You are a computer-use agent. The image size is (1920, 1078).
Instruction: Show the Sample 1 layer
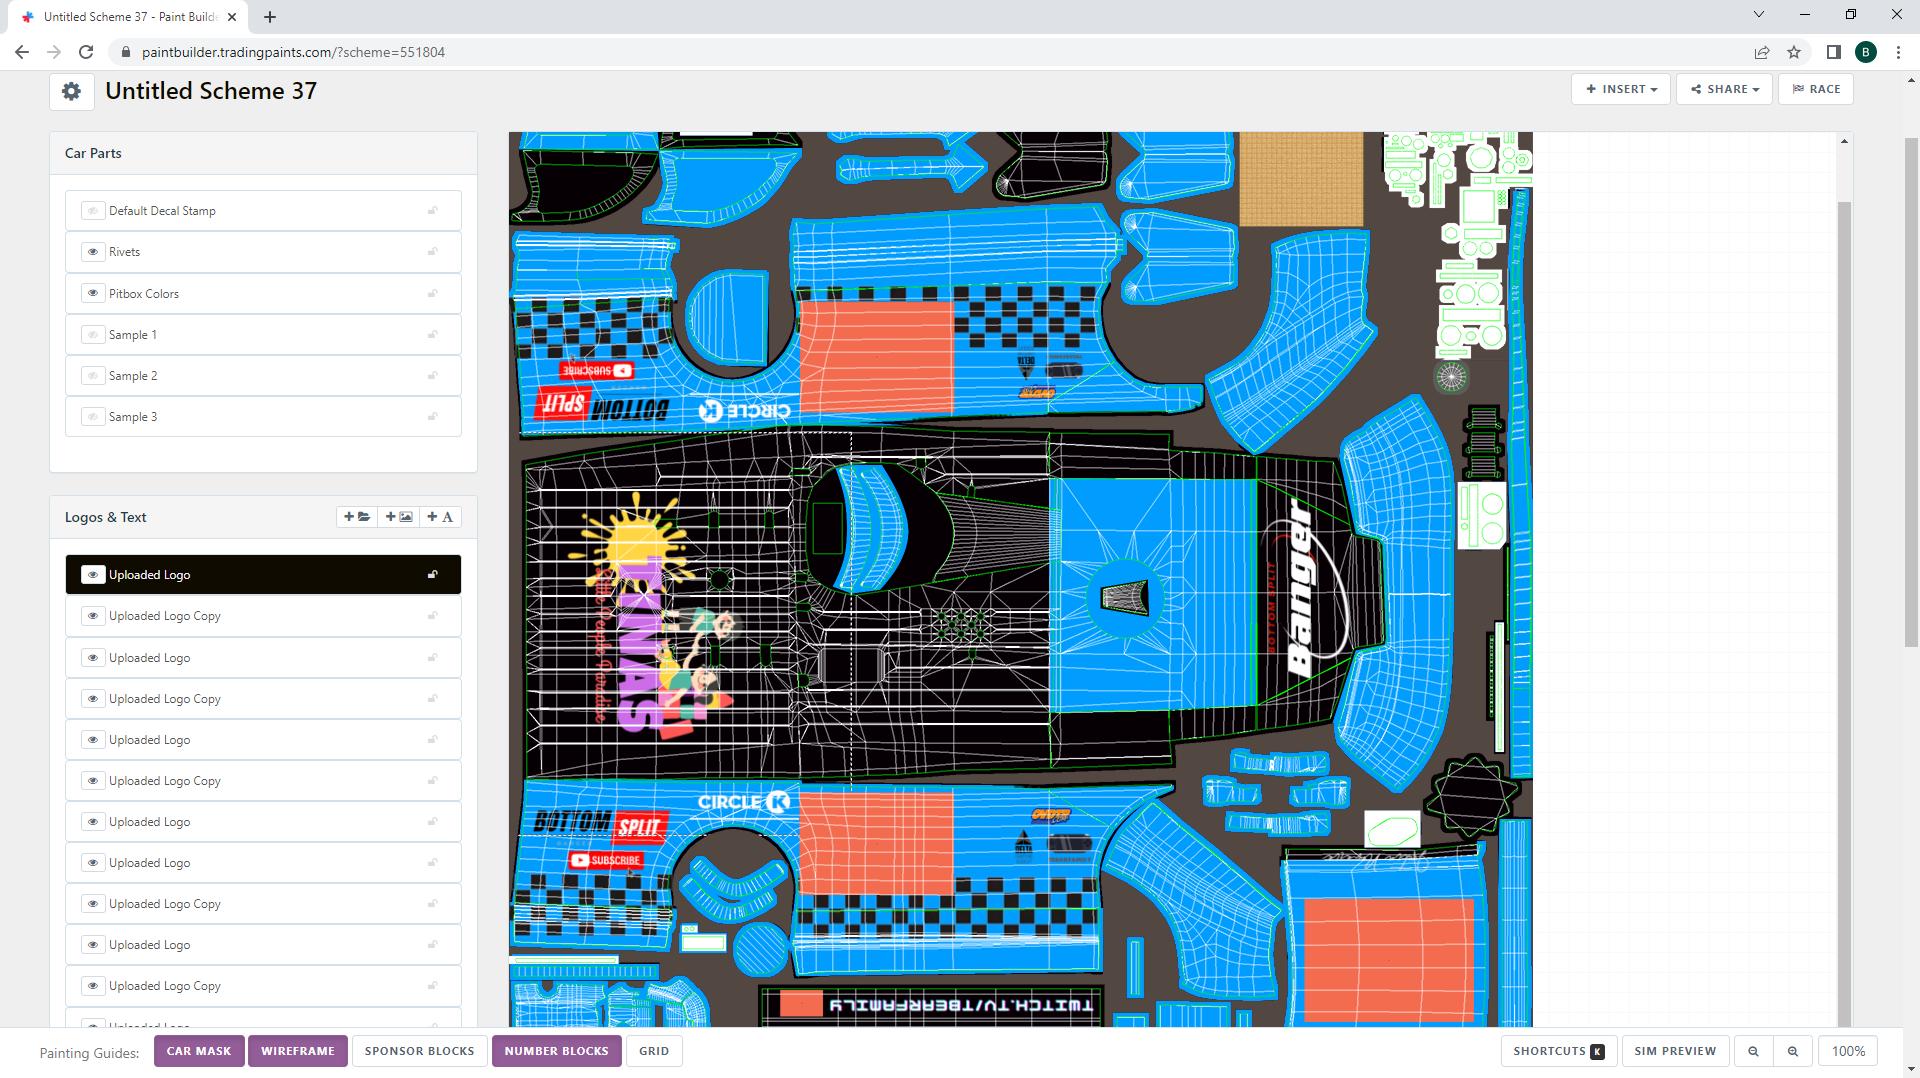pos(93,335)
